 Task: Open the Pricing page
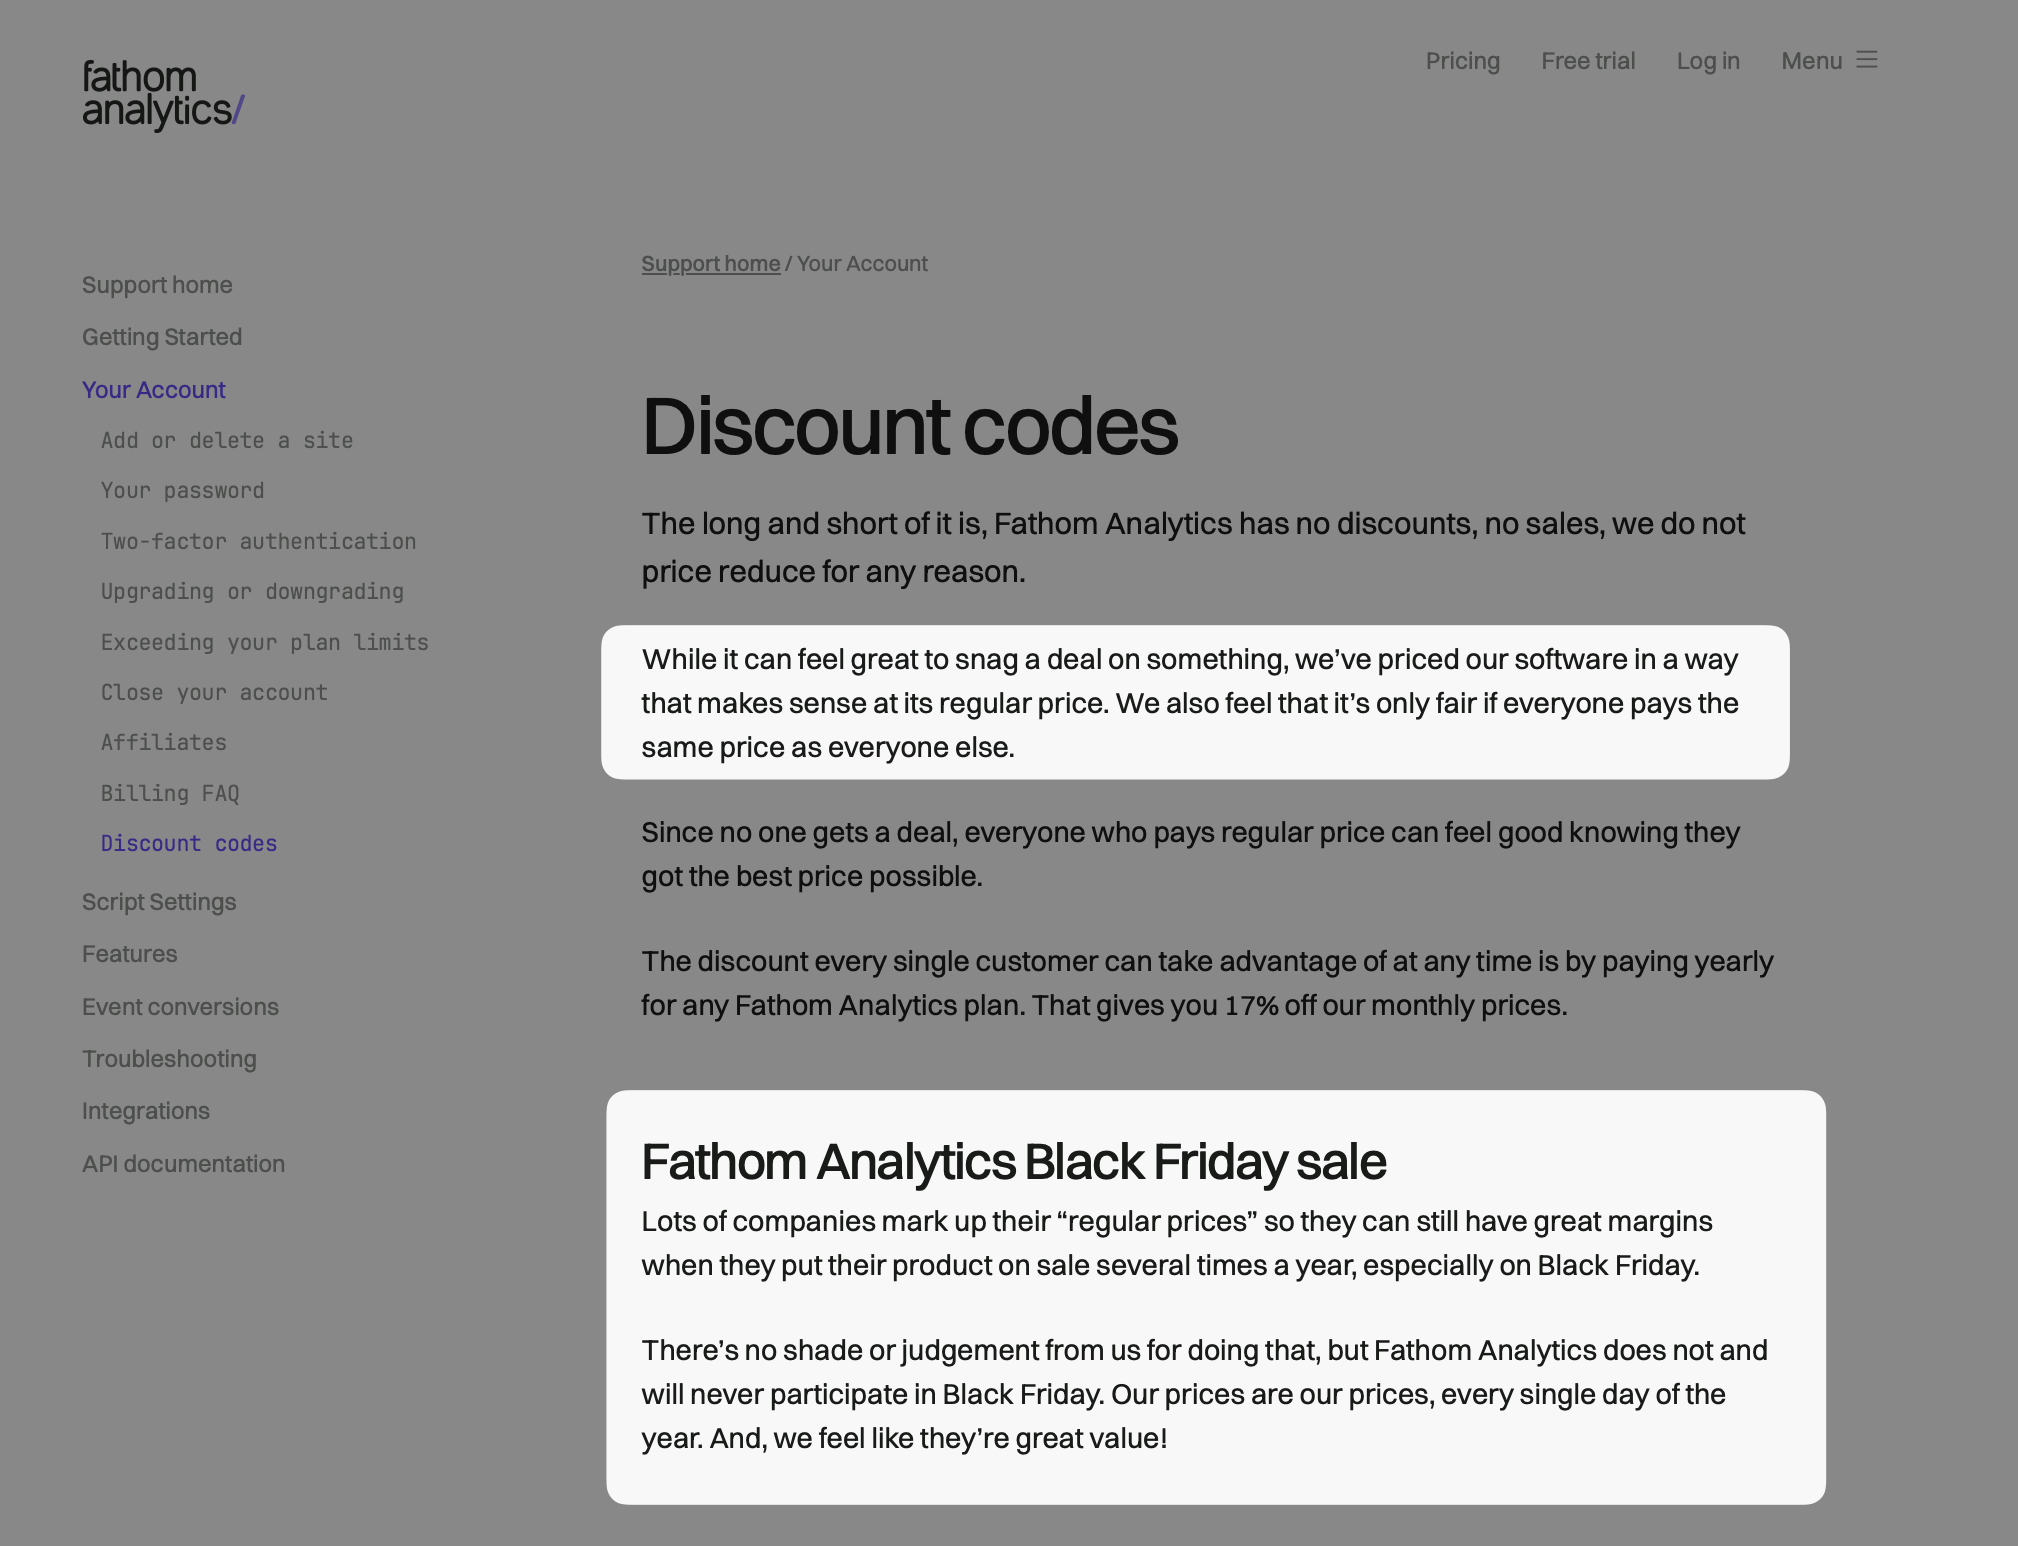pyautogui.click(x=1462, y=61)
